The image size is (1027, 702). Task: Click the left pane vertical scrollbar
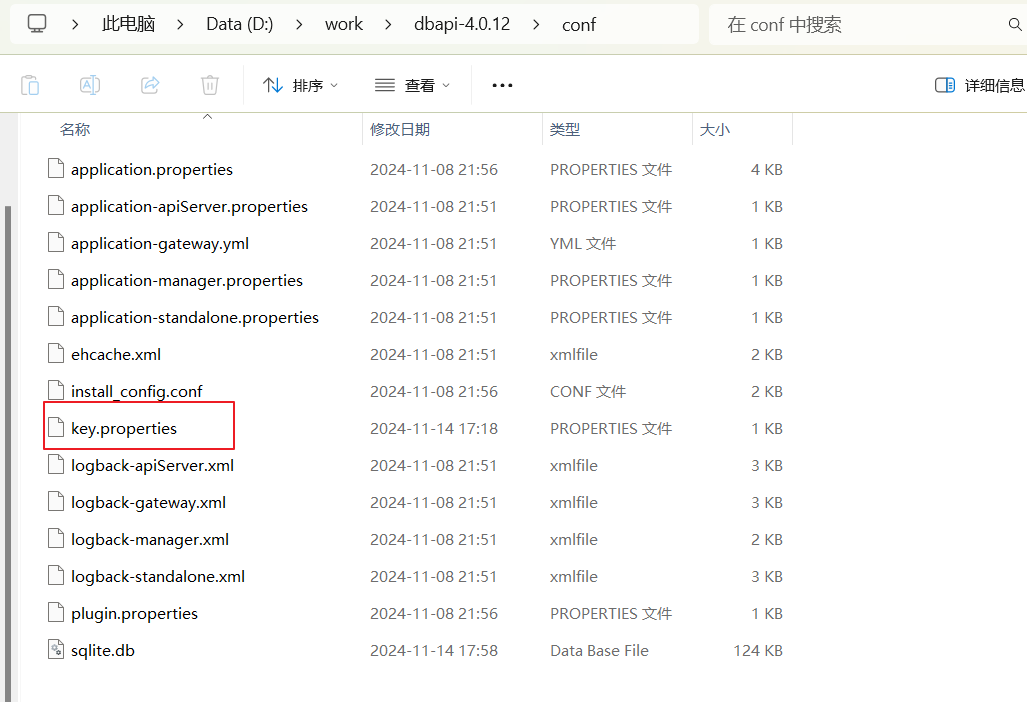point(8,453)
